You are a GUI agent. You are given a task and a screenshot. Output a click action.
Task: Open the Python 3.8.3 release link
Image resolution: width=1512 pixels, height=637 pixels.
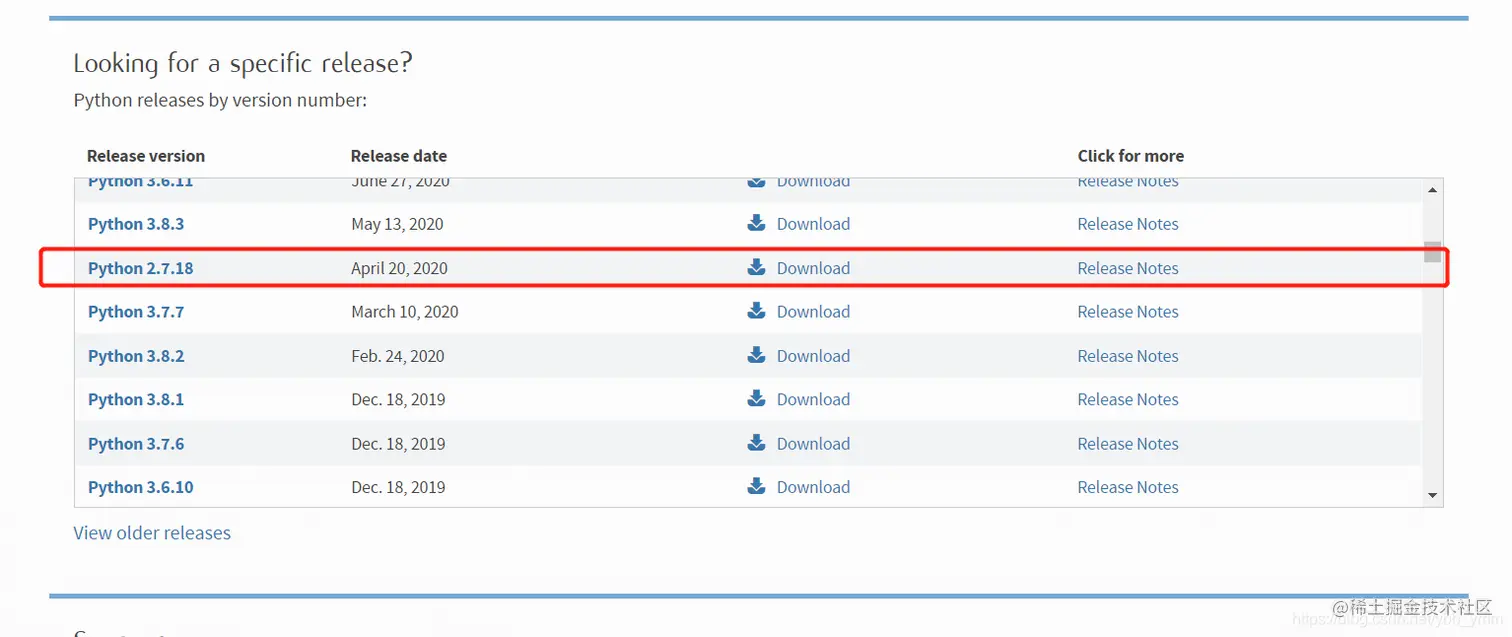pos(136,224)
